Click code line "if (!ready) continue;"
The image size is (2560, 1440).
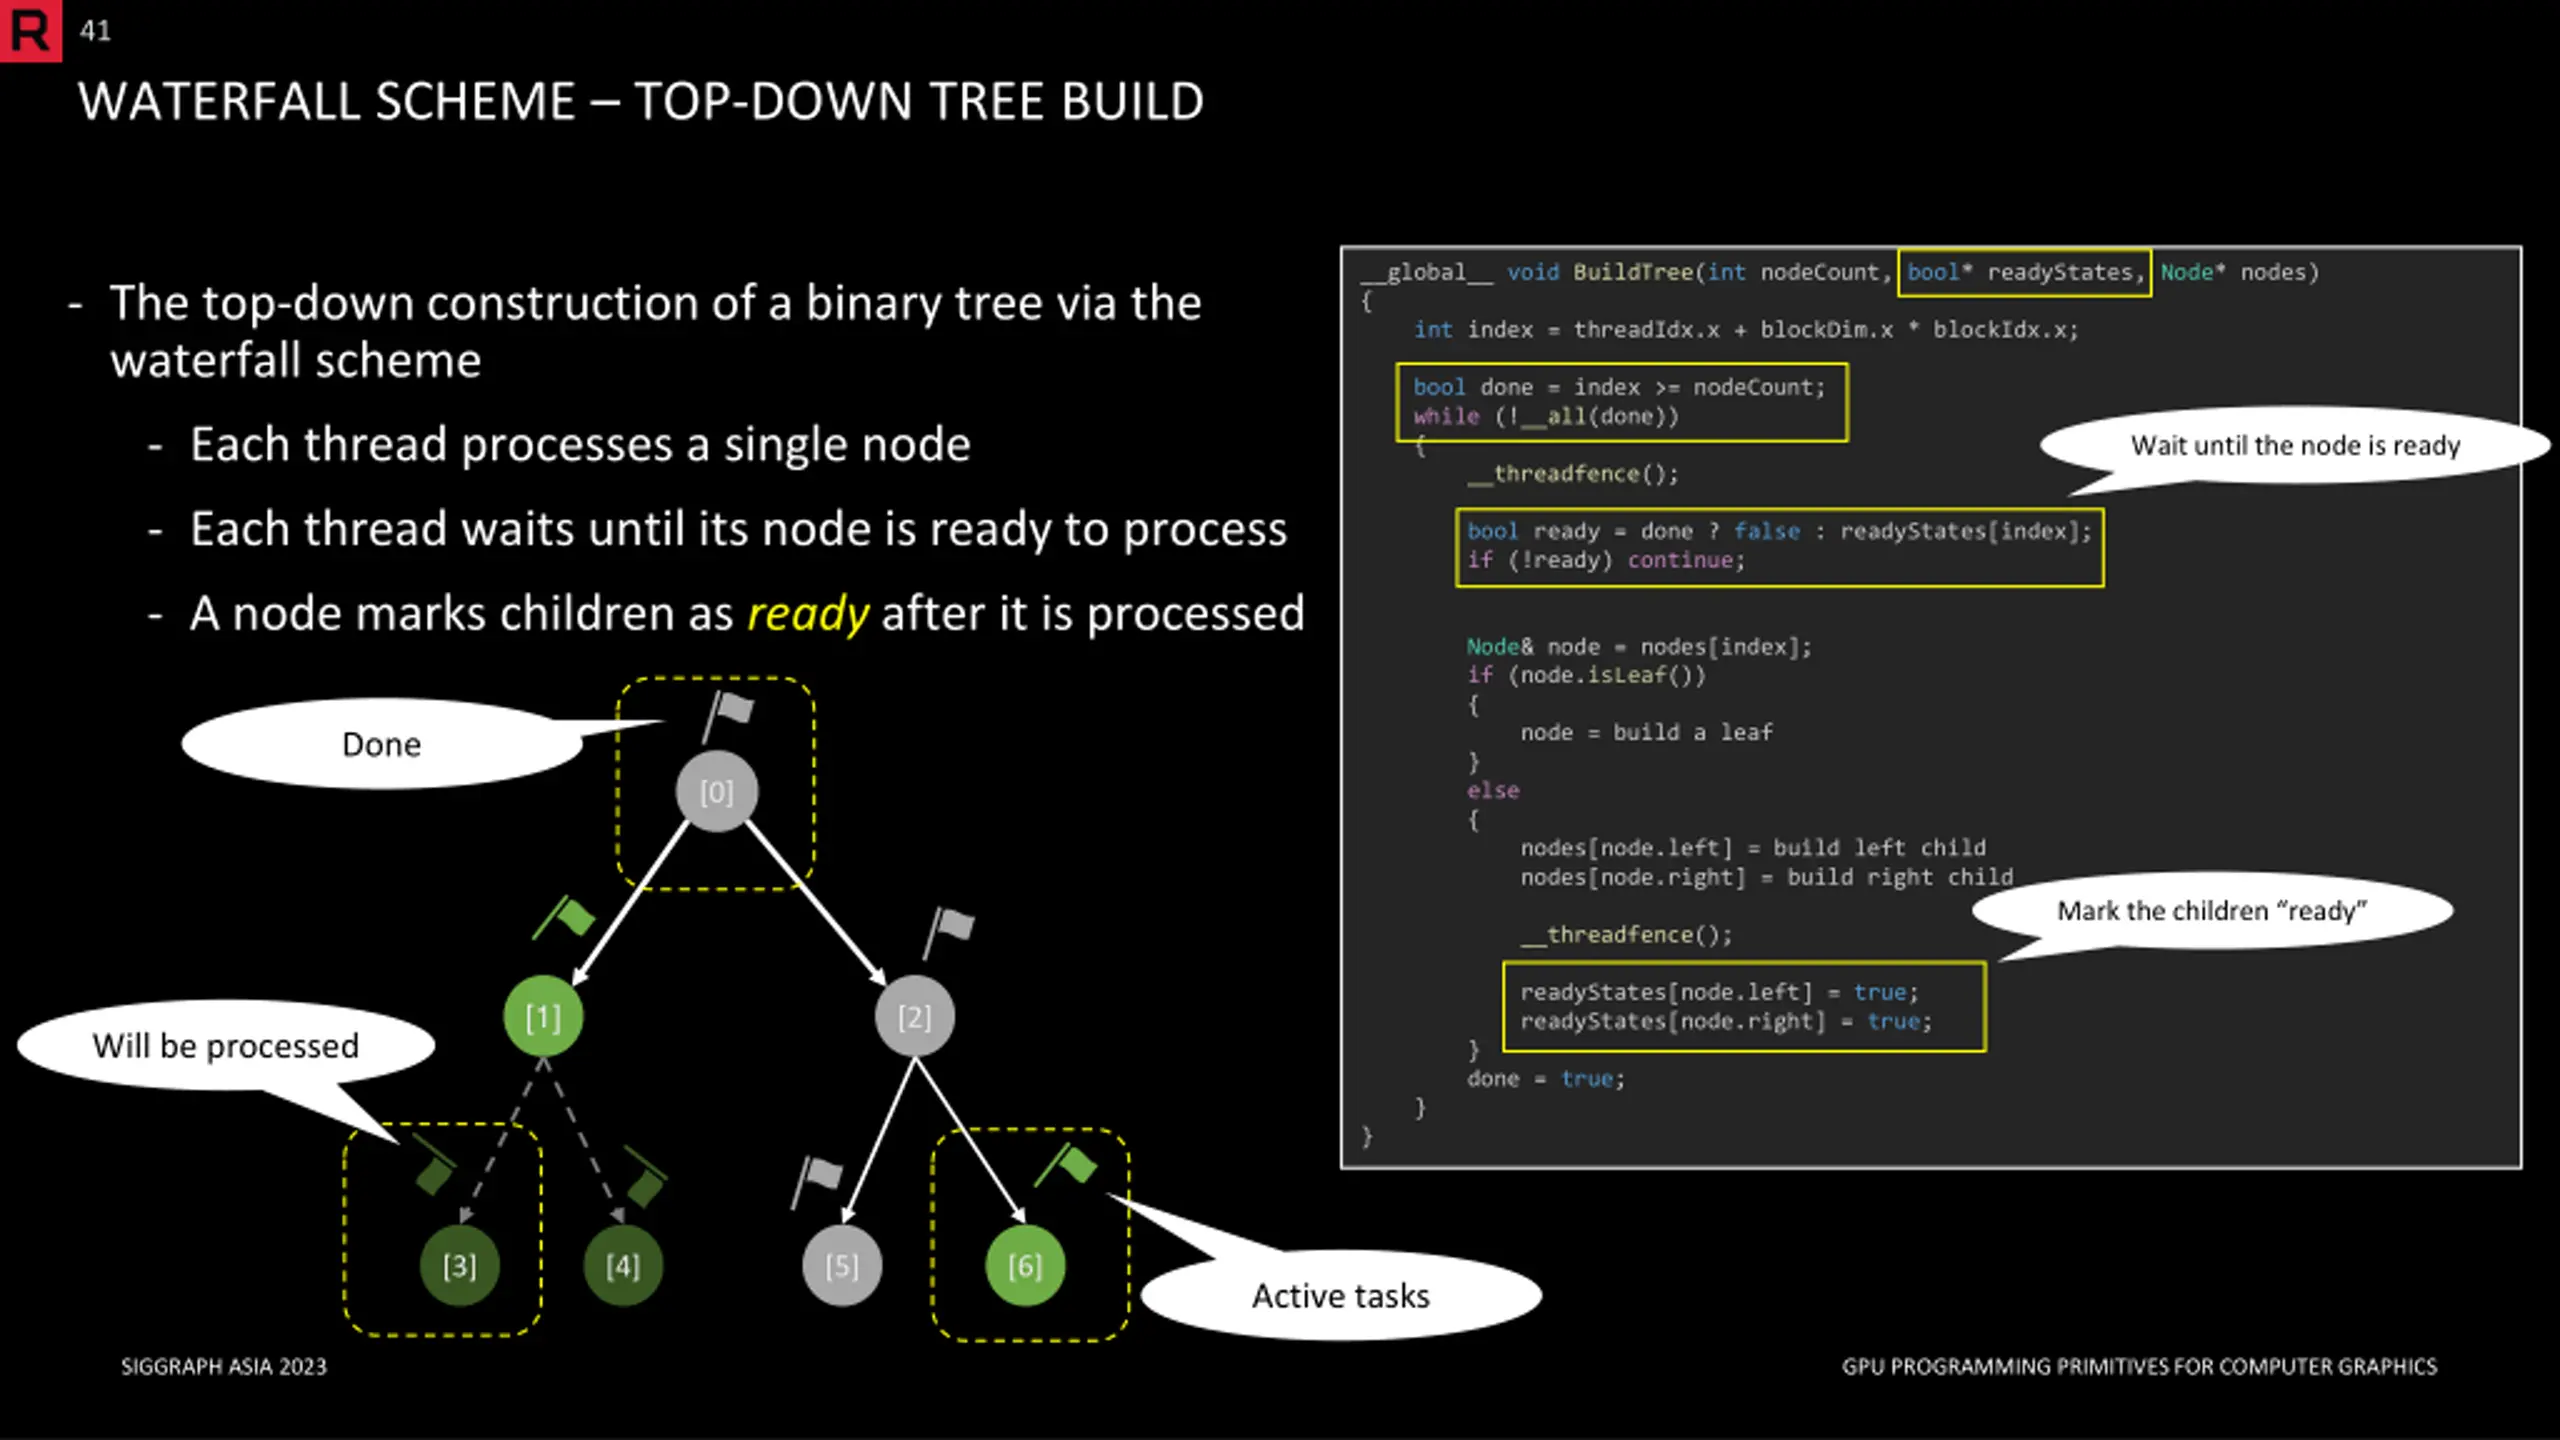coord(1606,560)
